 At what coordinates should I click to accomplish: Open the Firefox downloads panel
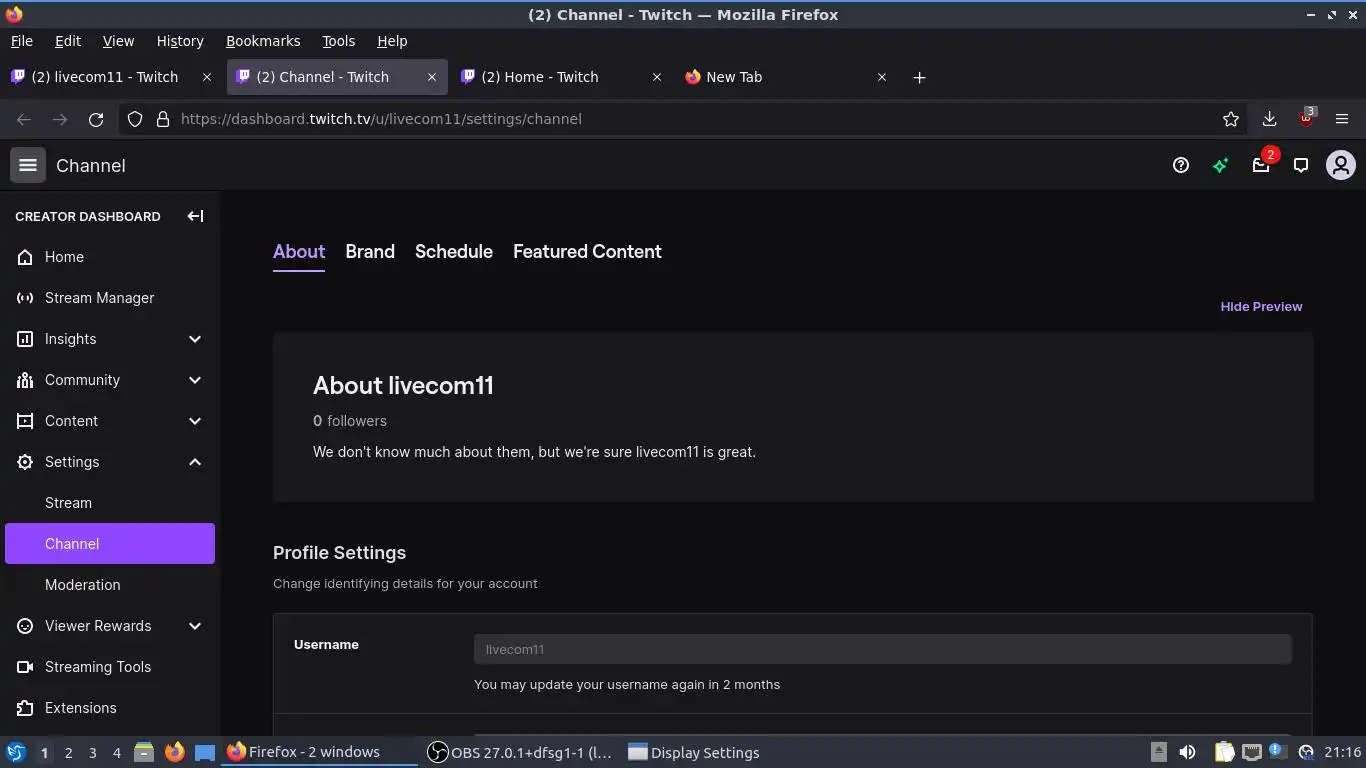click(x=1269, y=119)
